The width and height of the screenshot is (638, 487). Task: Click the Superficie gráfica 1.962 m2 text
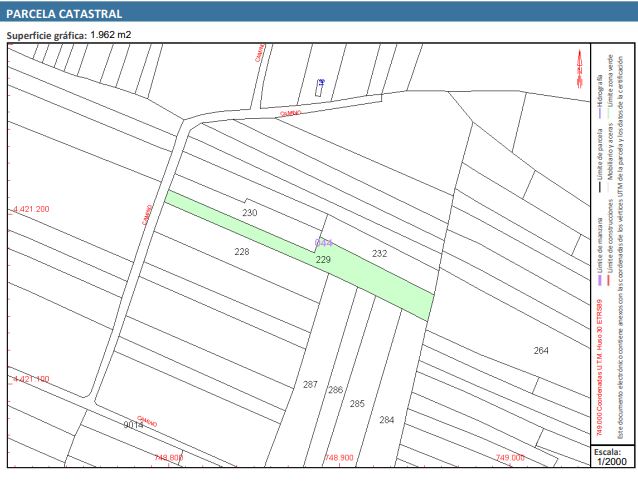[69, 35]
